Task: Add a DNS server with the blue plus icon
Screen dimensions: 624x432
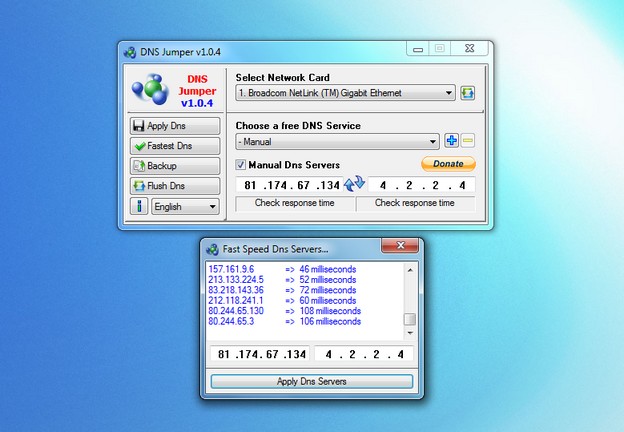Action: 451,140
